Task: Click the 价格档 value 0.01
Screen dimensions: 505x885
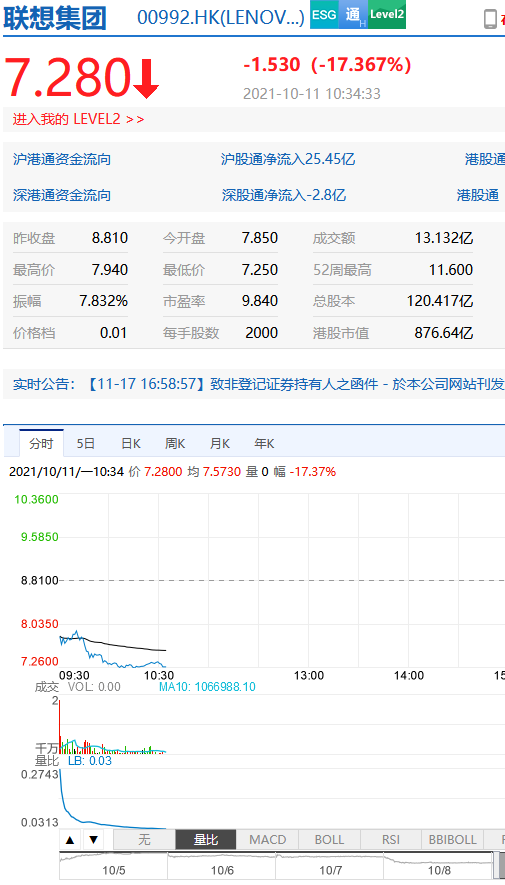Action: [x=113, y=333]
